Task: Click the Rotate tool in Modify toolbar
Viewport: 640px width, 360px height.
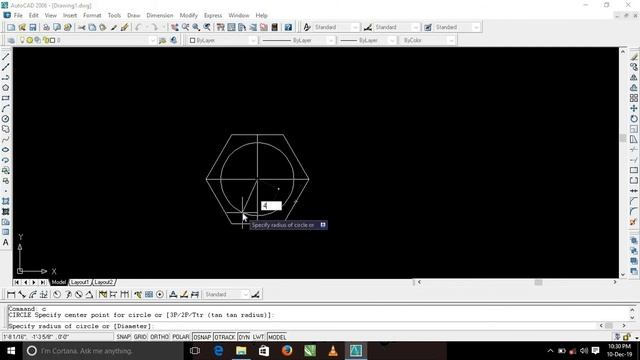Action: (x=633, y=119)
